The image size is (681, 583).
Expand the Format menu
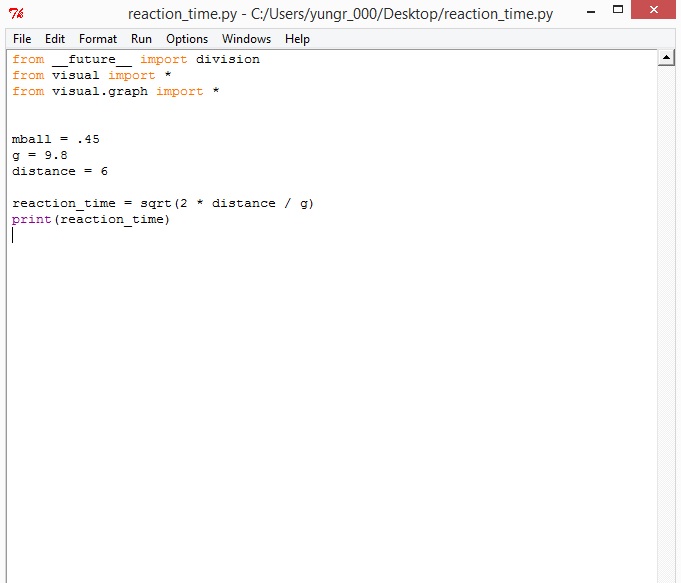(x=98, y=39)
